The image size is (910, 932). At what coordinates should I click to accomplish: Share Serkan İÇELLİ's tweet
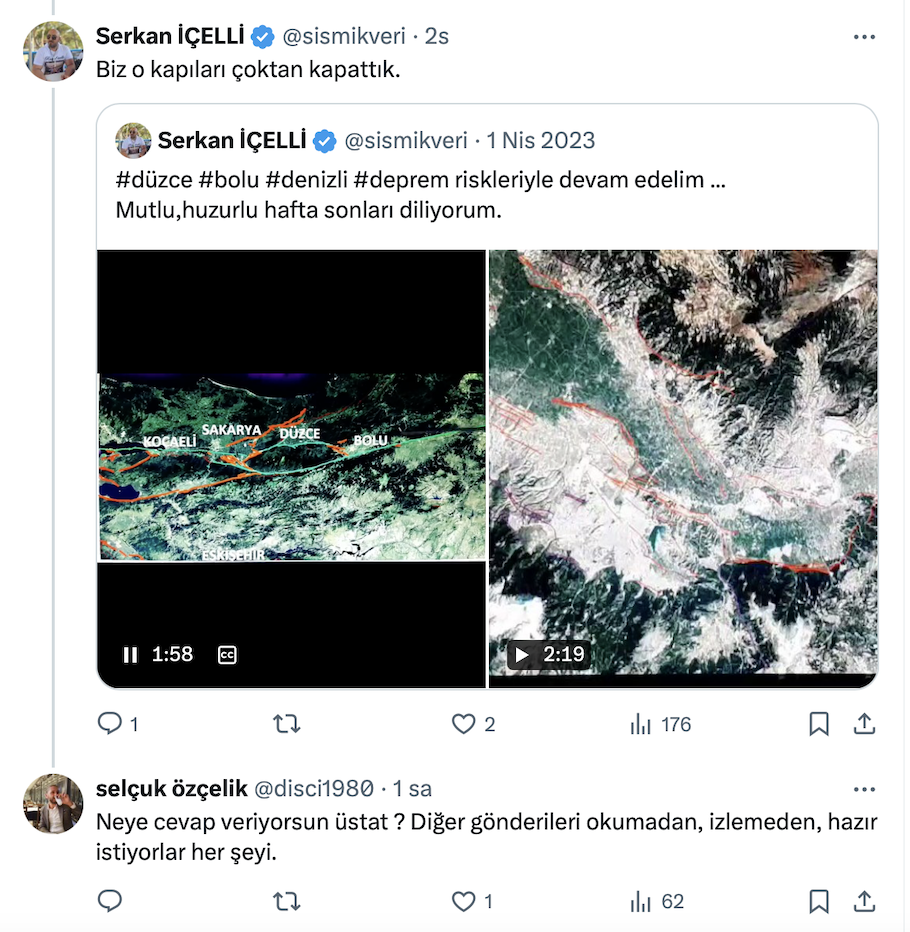pyautogui.click(x=865, y=724)
